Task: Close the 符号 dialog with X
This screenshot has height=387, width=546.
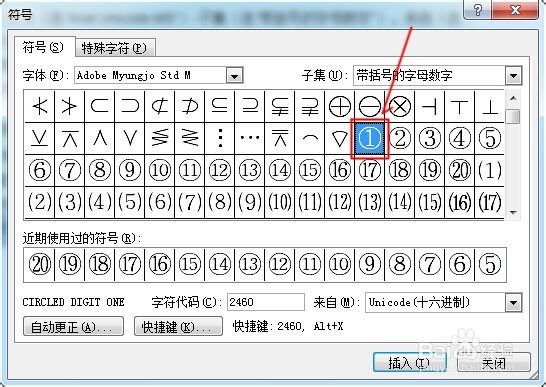Action: click(x=515, y=10)
